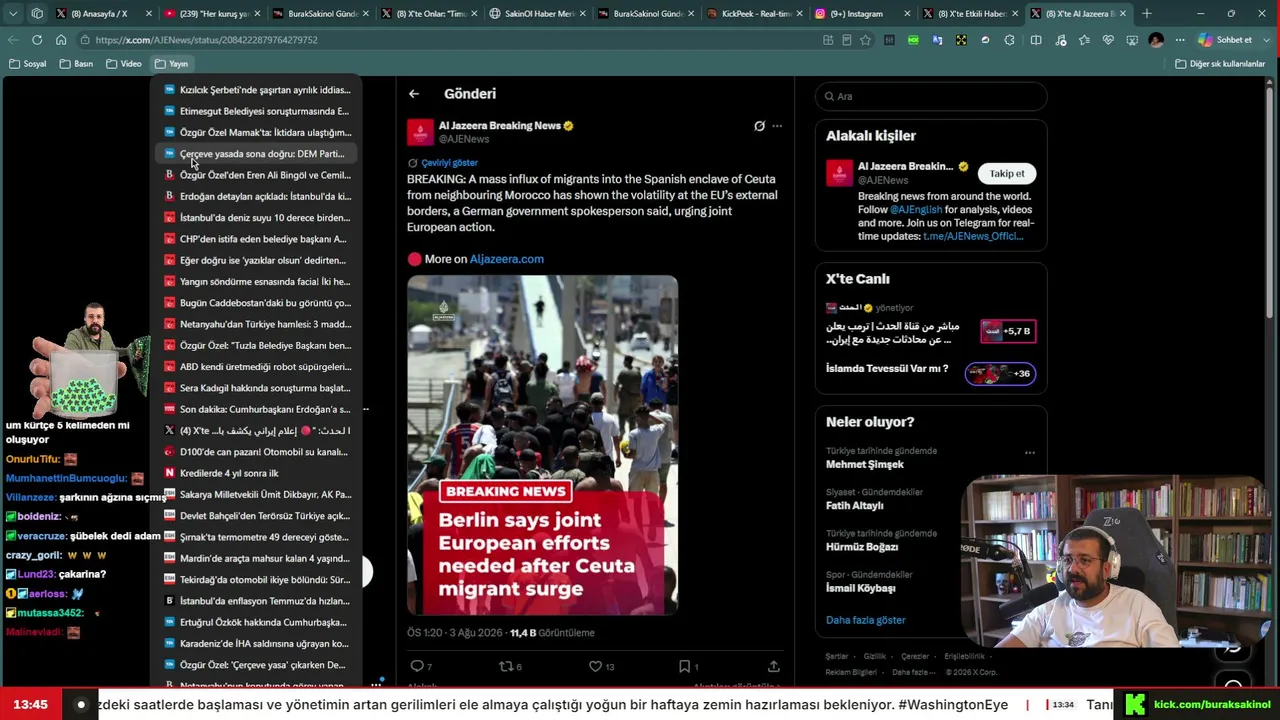
Task: Click the Grok icon on the post header
Action: click(x=759, y=126)
